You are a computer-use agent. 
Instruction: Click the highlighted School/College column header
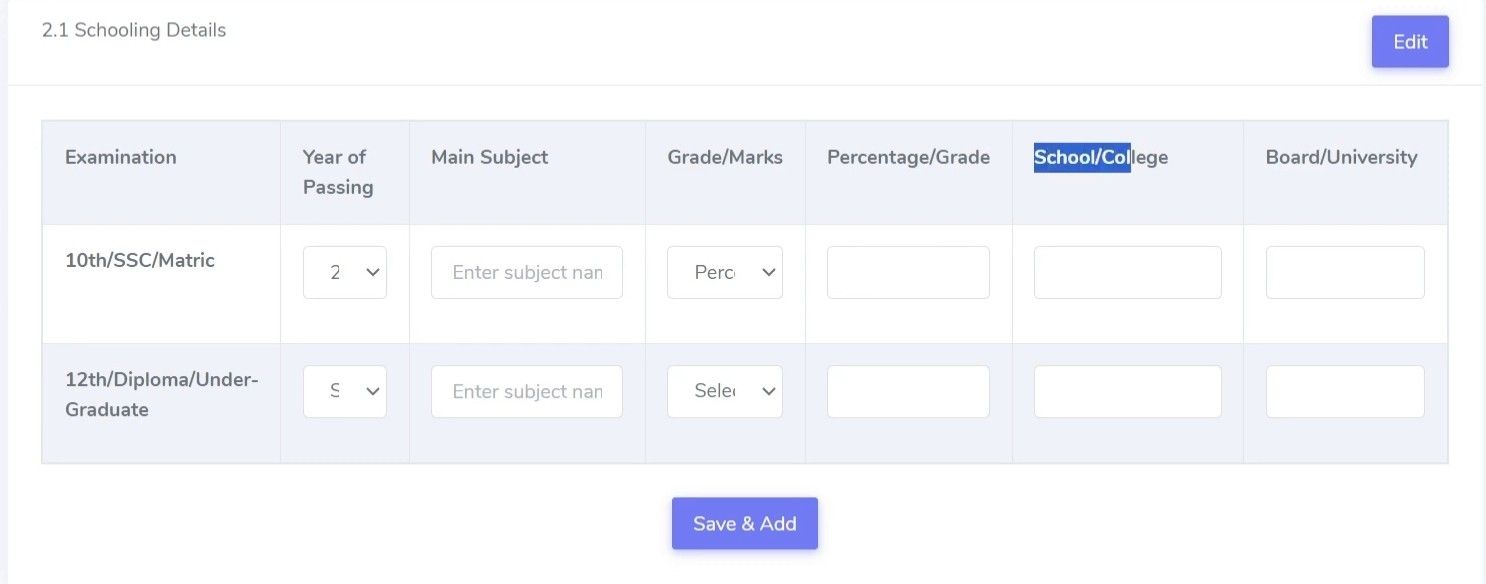1100,157
